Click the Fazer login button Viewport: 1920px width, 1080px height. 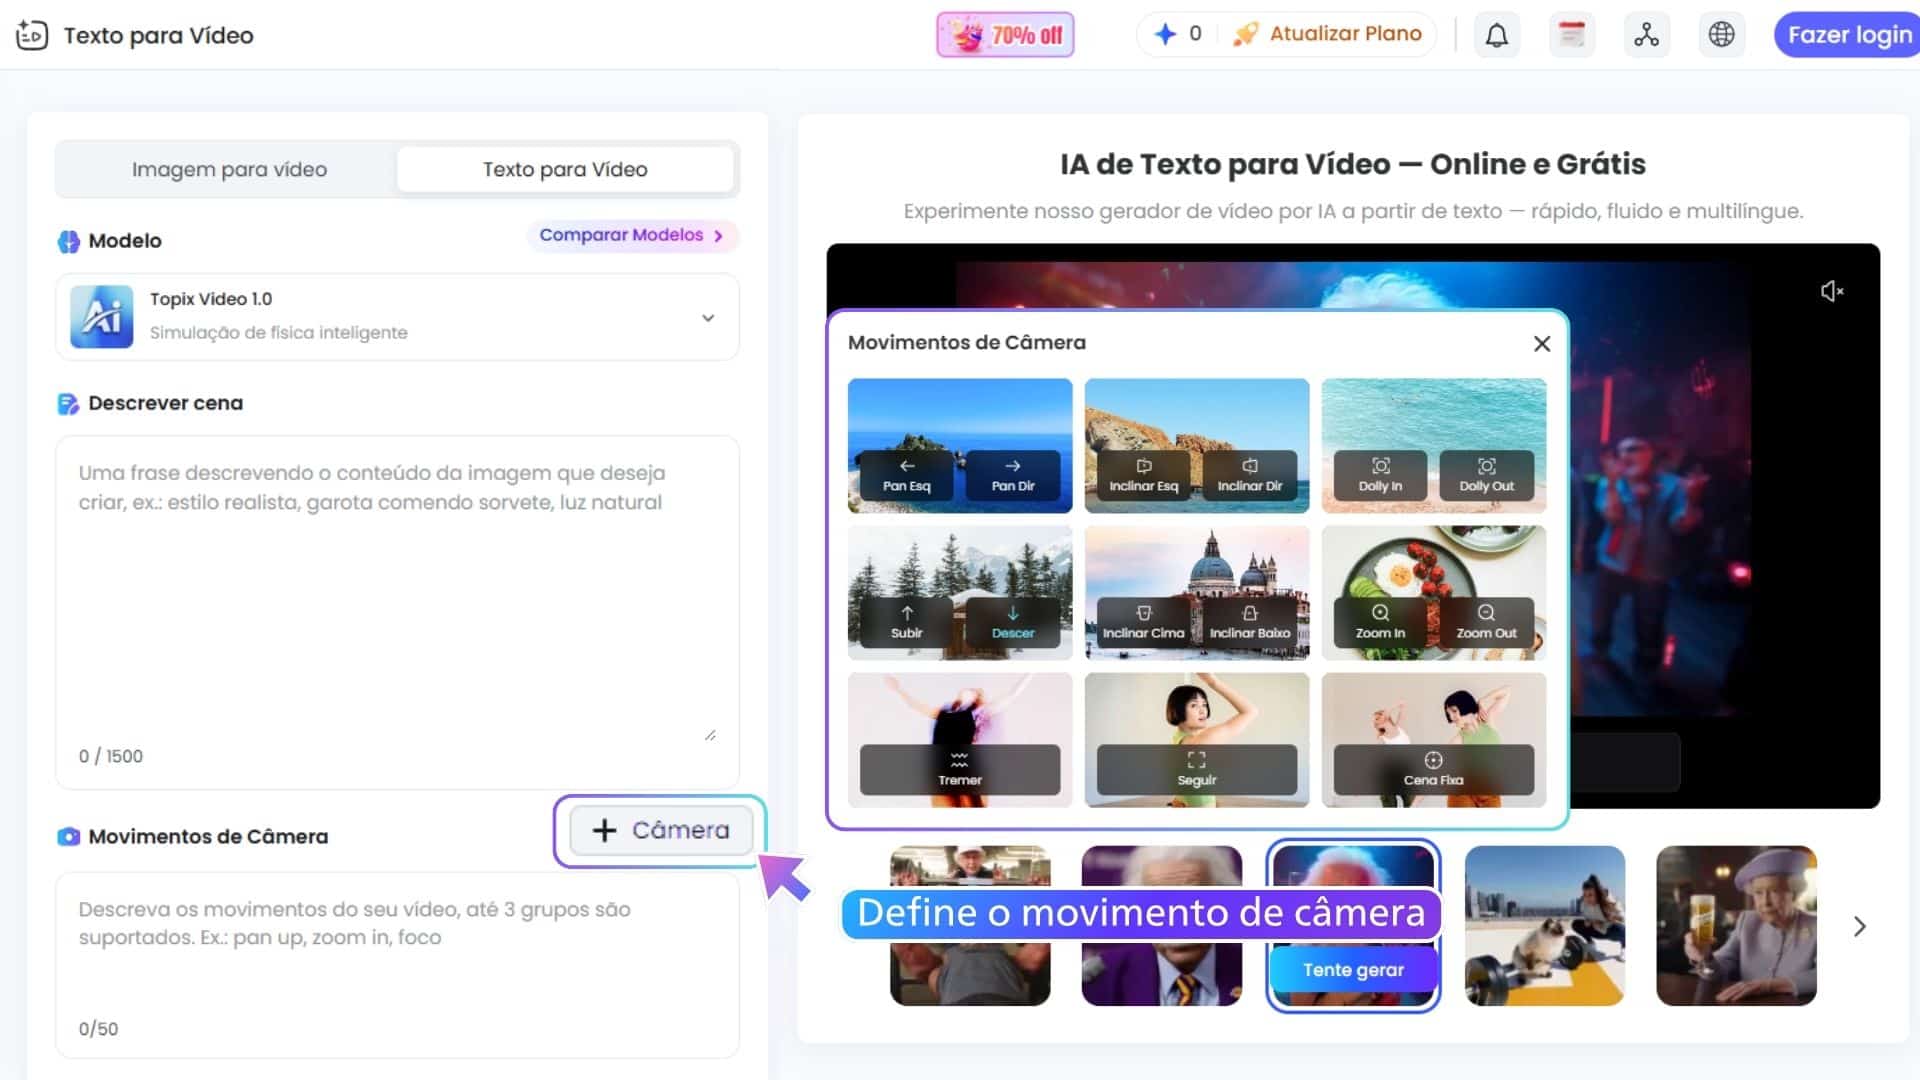(x=1848, y=34)
